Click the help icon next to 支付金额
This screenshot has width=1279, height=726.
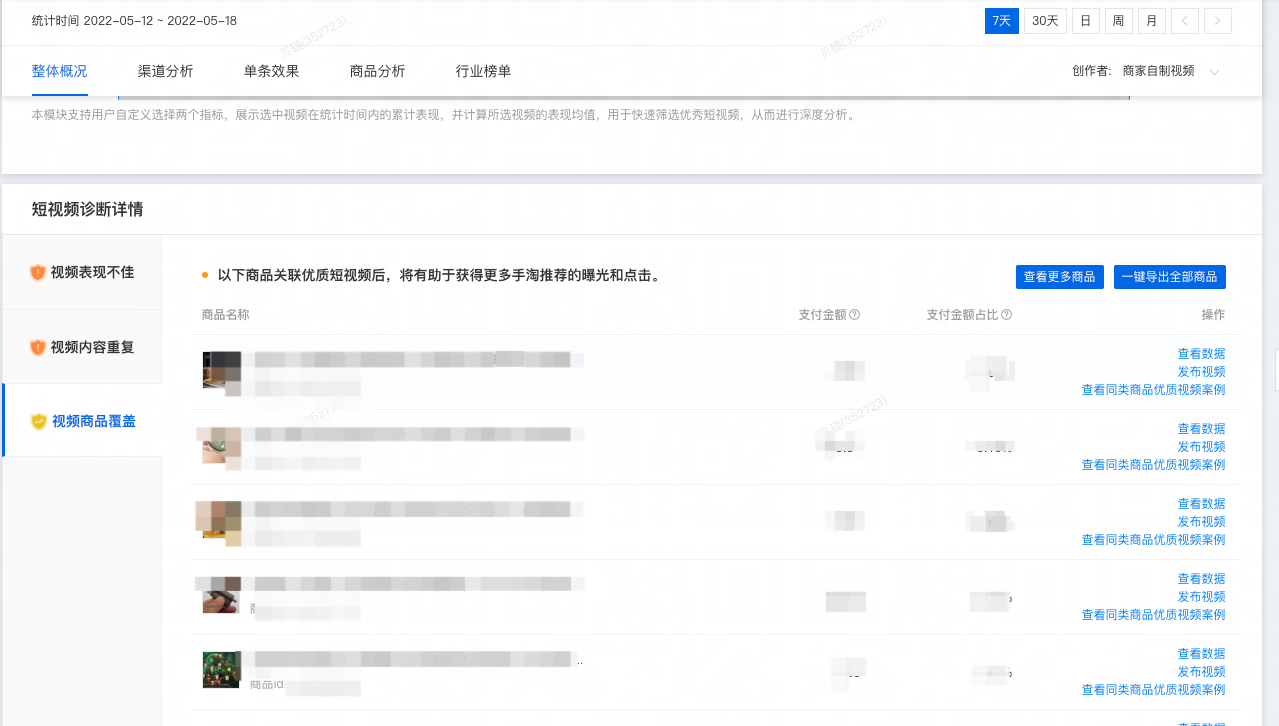(855, 315)
